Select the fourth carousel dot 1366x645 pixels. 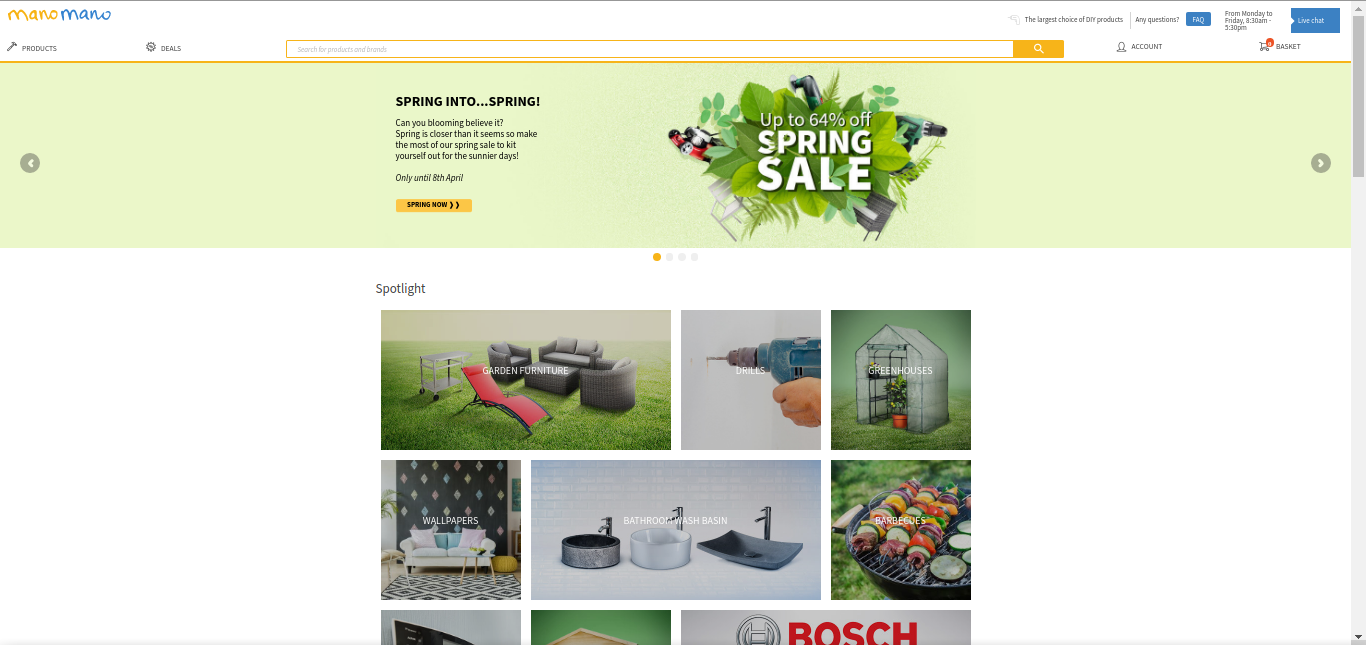pyautogui.click(x=694, y=257)
